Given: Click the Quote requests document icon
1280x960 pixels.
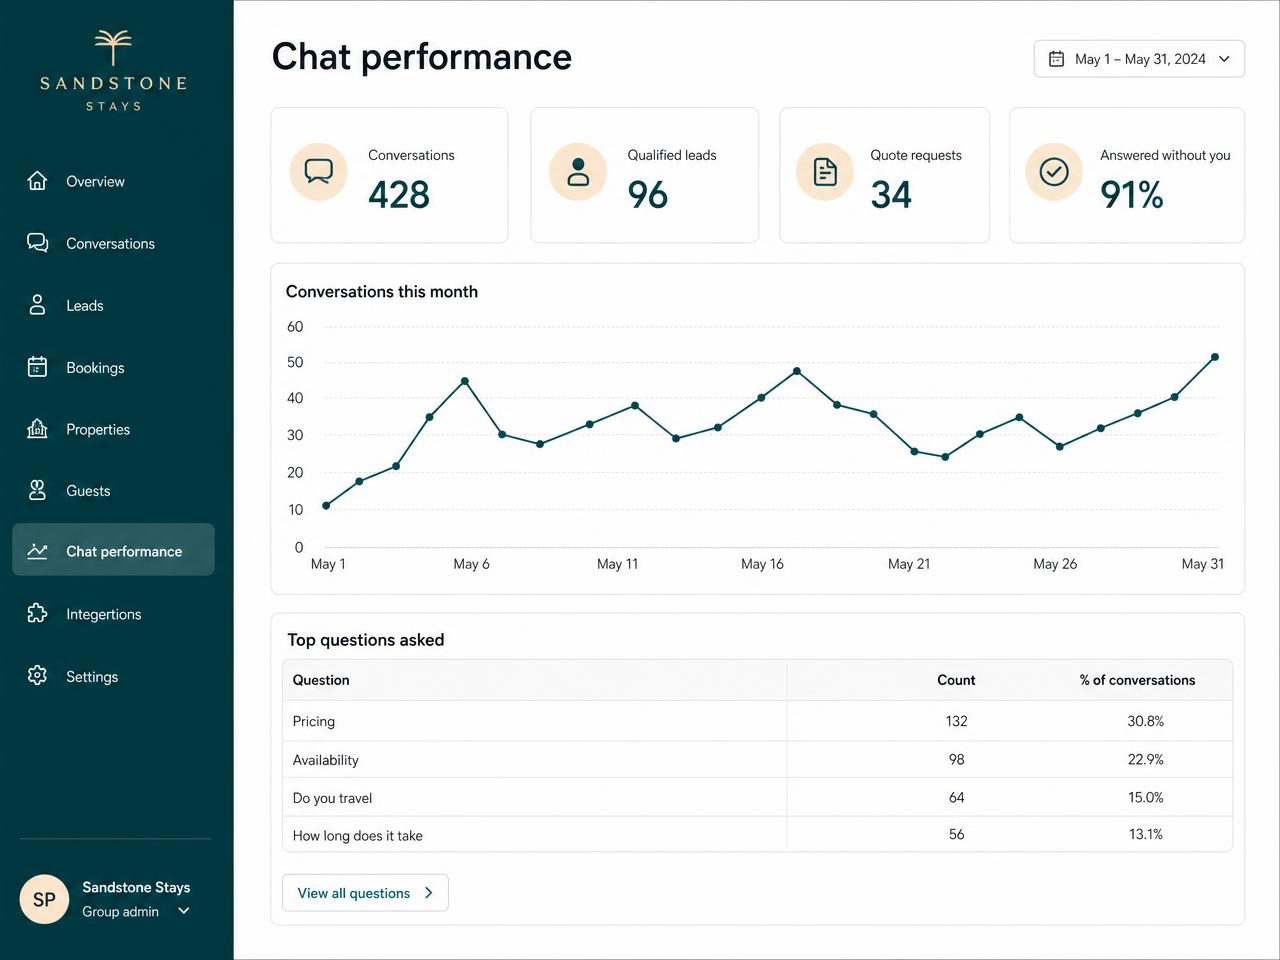Looking at the screenshot, I should [825, 172].
